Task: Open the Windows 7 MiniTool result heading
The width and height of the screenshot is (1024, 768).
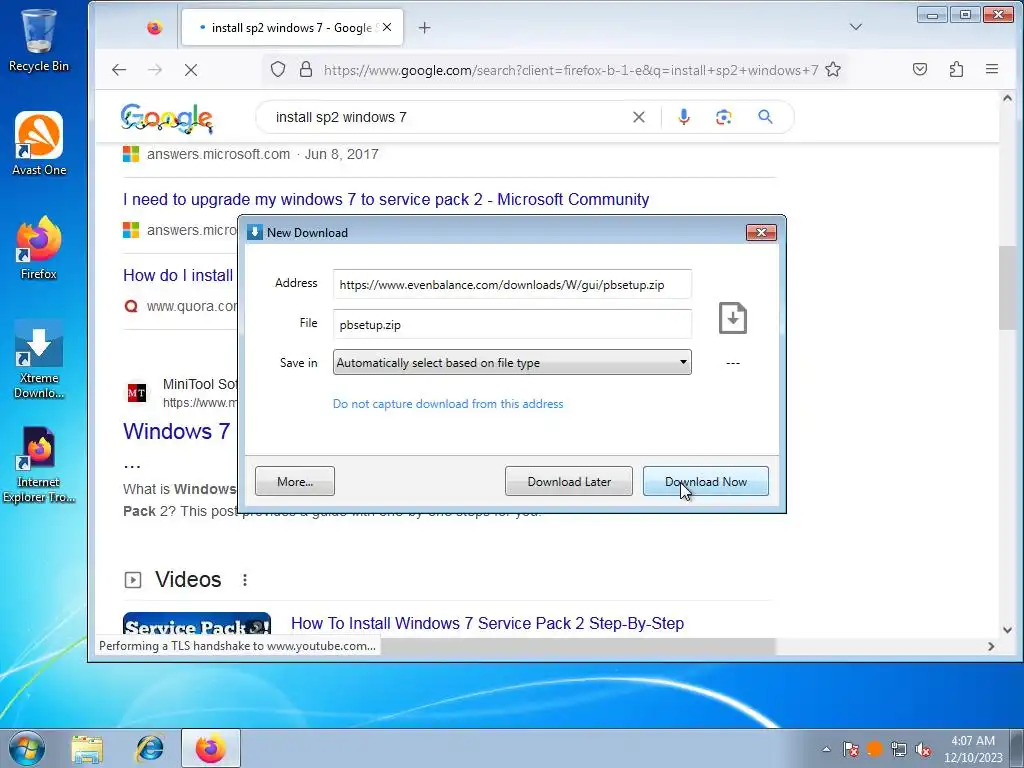Action: pos(176,431)
